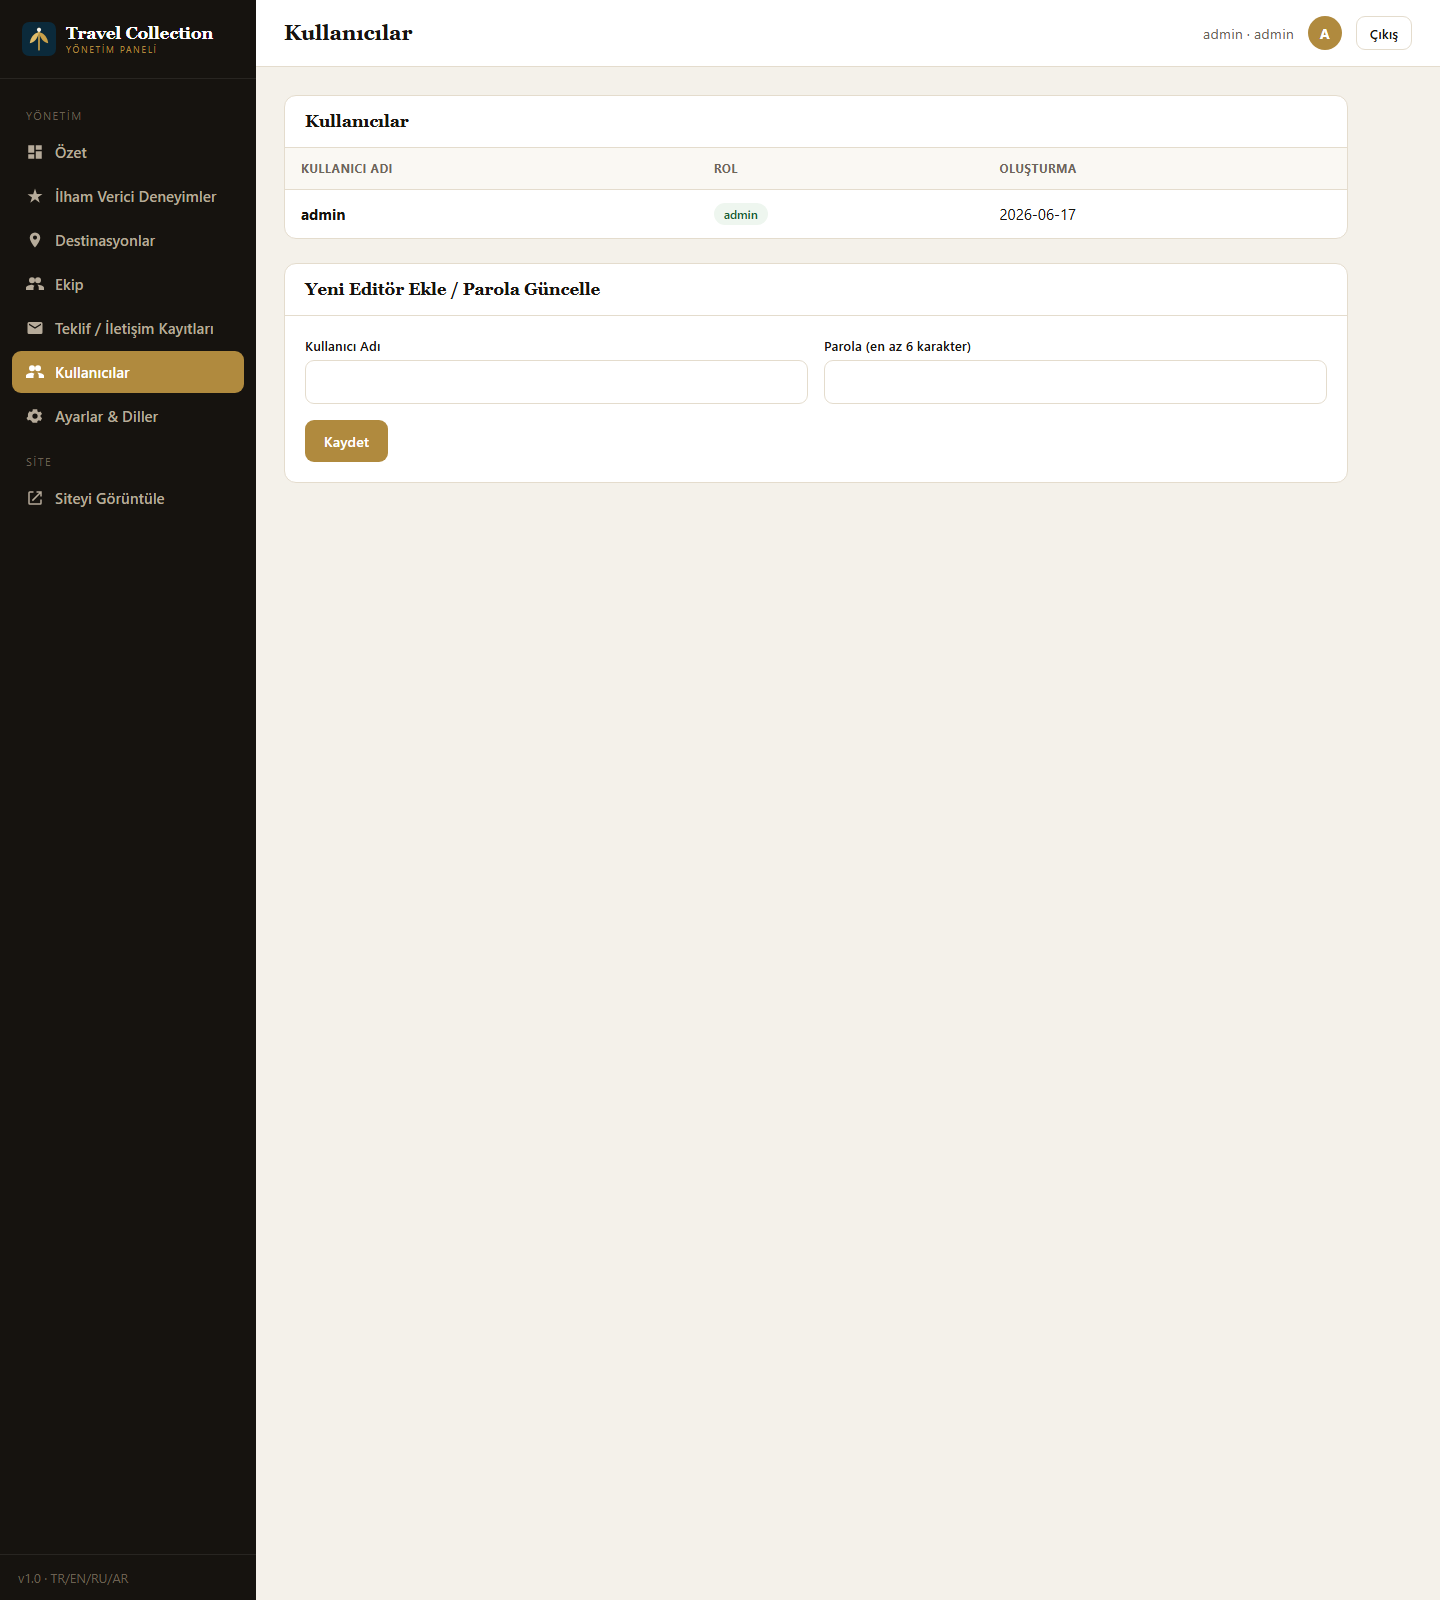
Task: Select the Kullanıcılar sidebar item
Action: 128,372
